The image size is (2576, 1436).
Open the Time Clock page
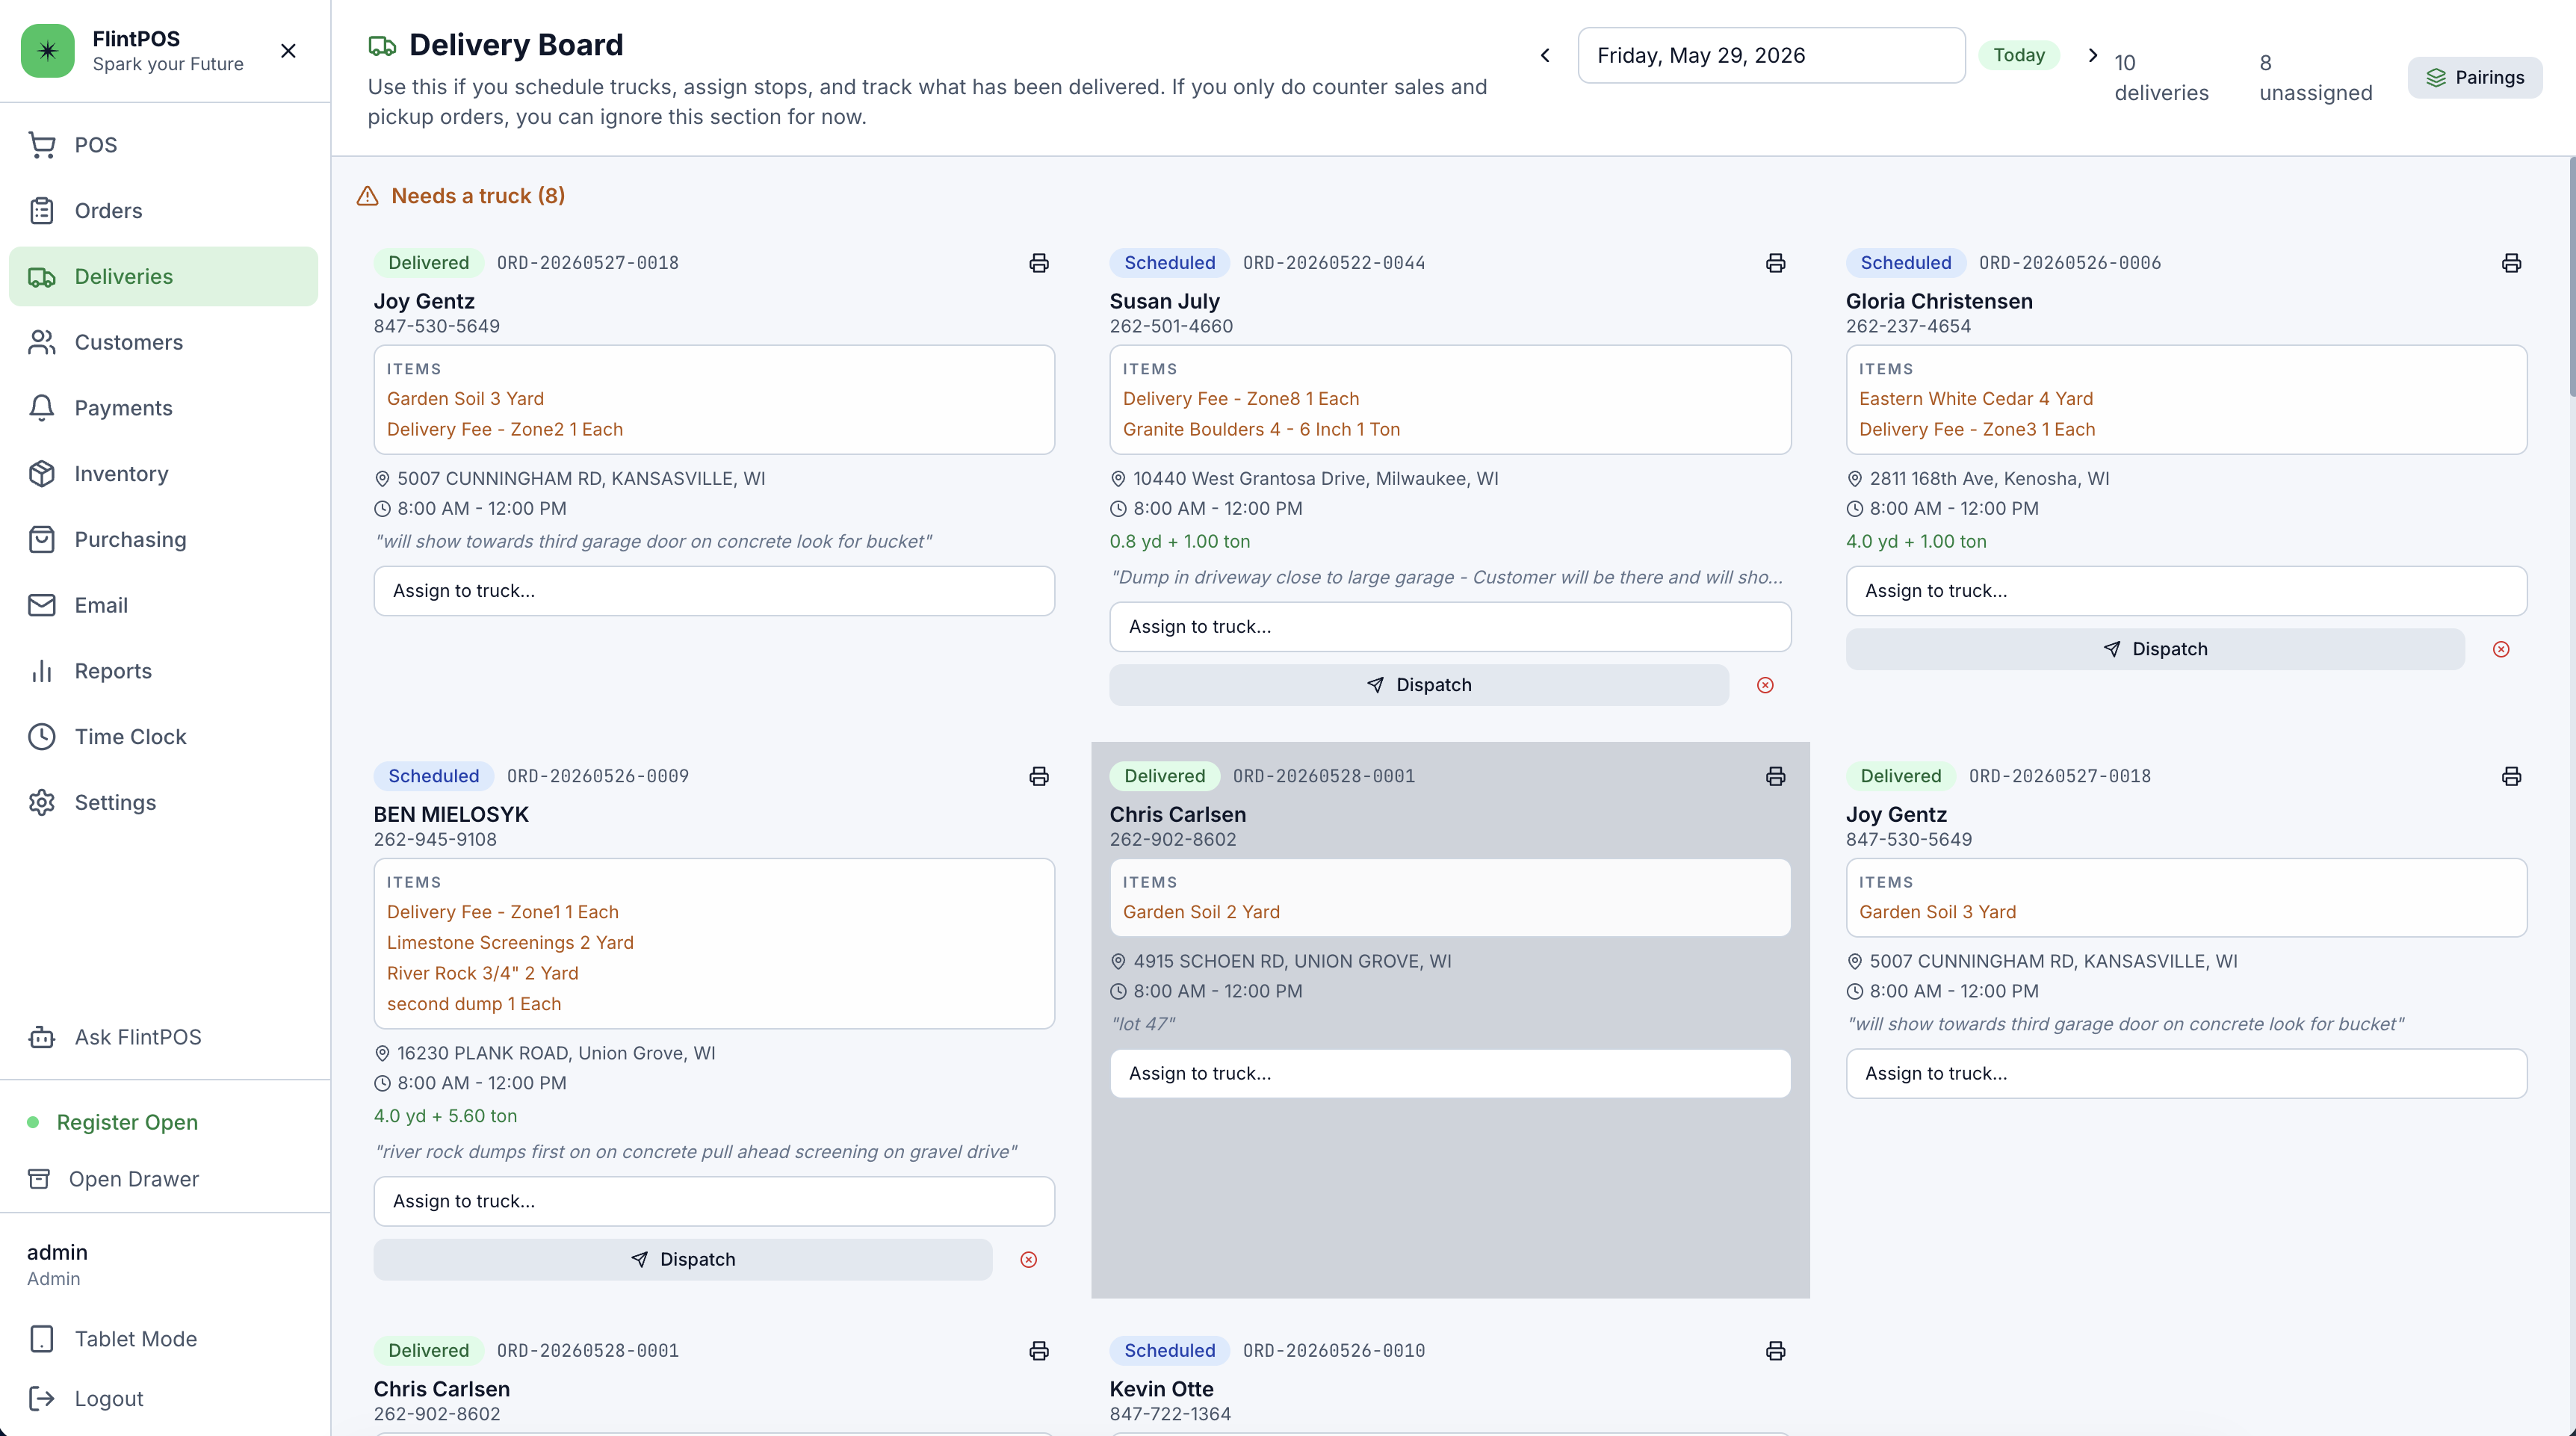pos(163,737)
